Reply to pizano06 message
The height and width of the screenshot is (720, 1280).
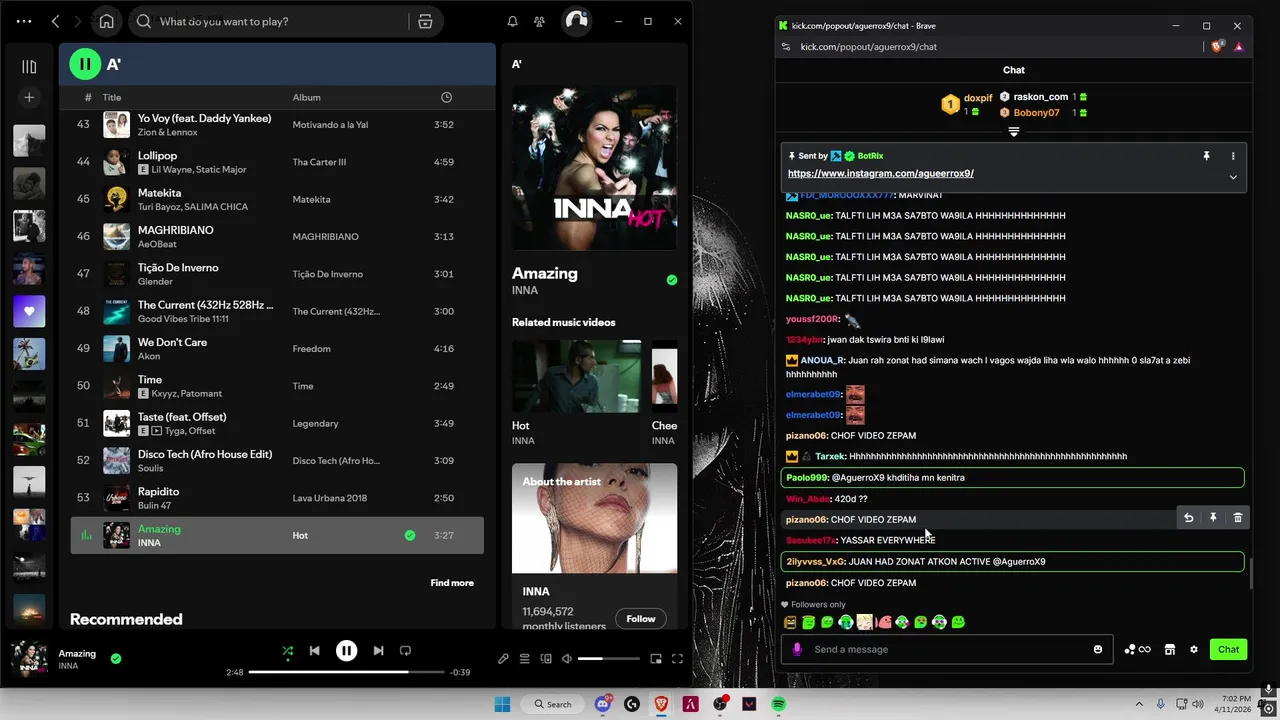coord(1188,518)
